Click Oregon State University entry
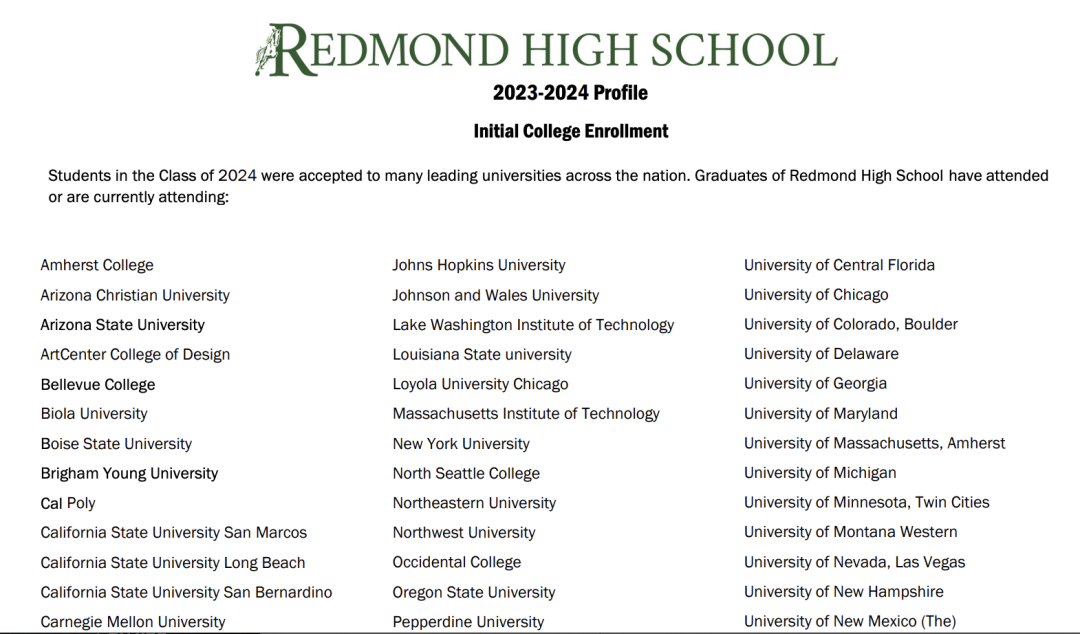 tap(474, 593)
